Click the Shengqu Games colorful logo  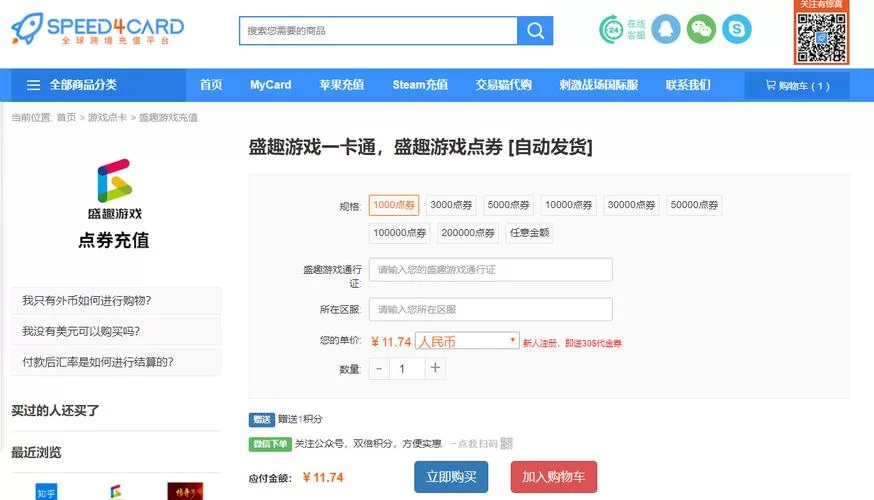click(x=114, y=181)
